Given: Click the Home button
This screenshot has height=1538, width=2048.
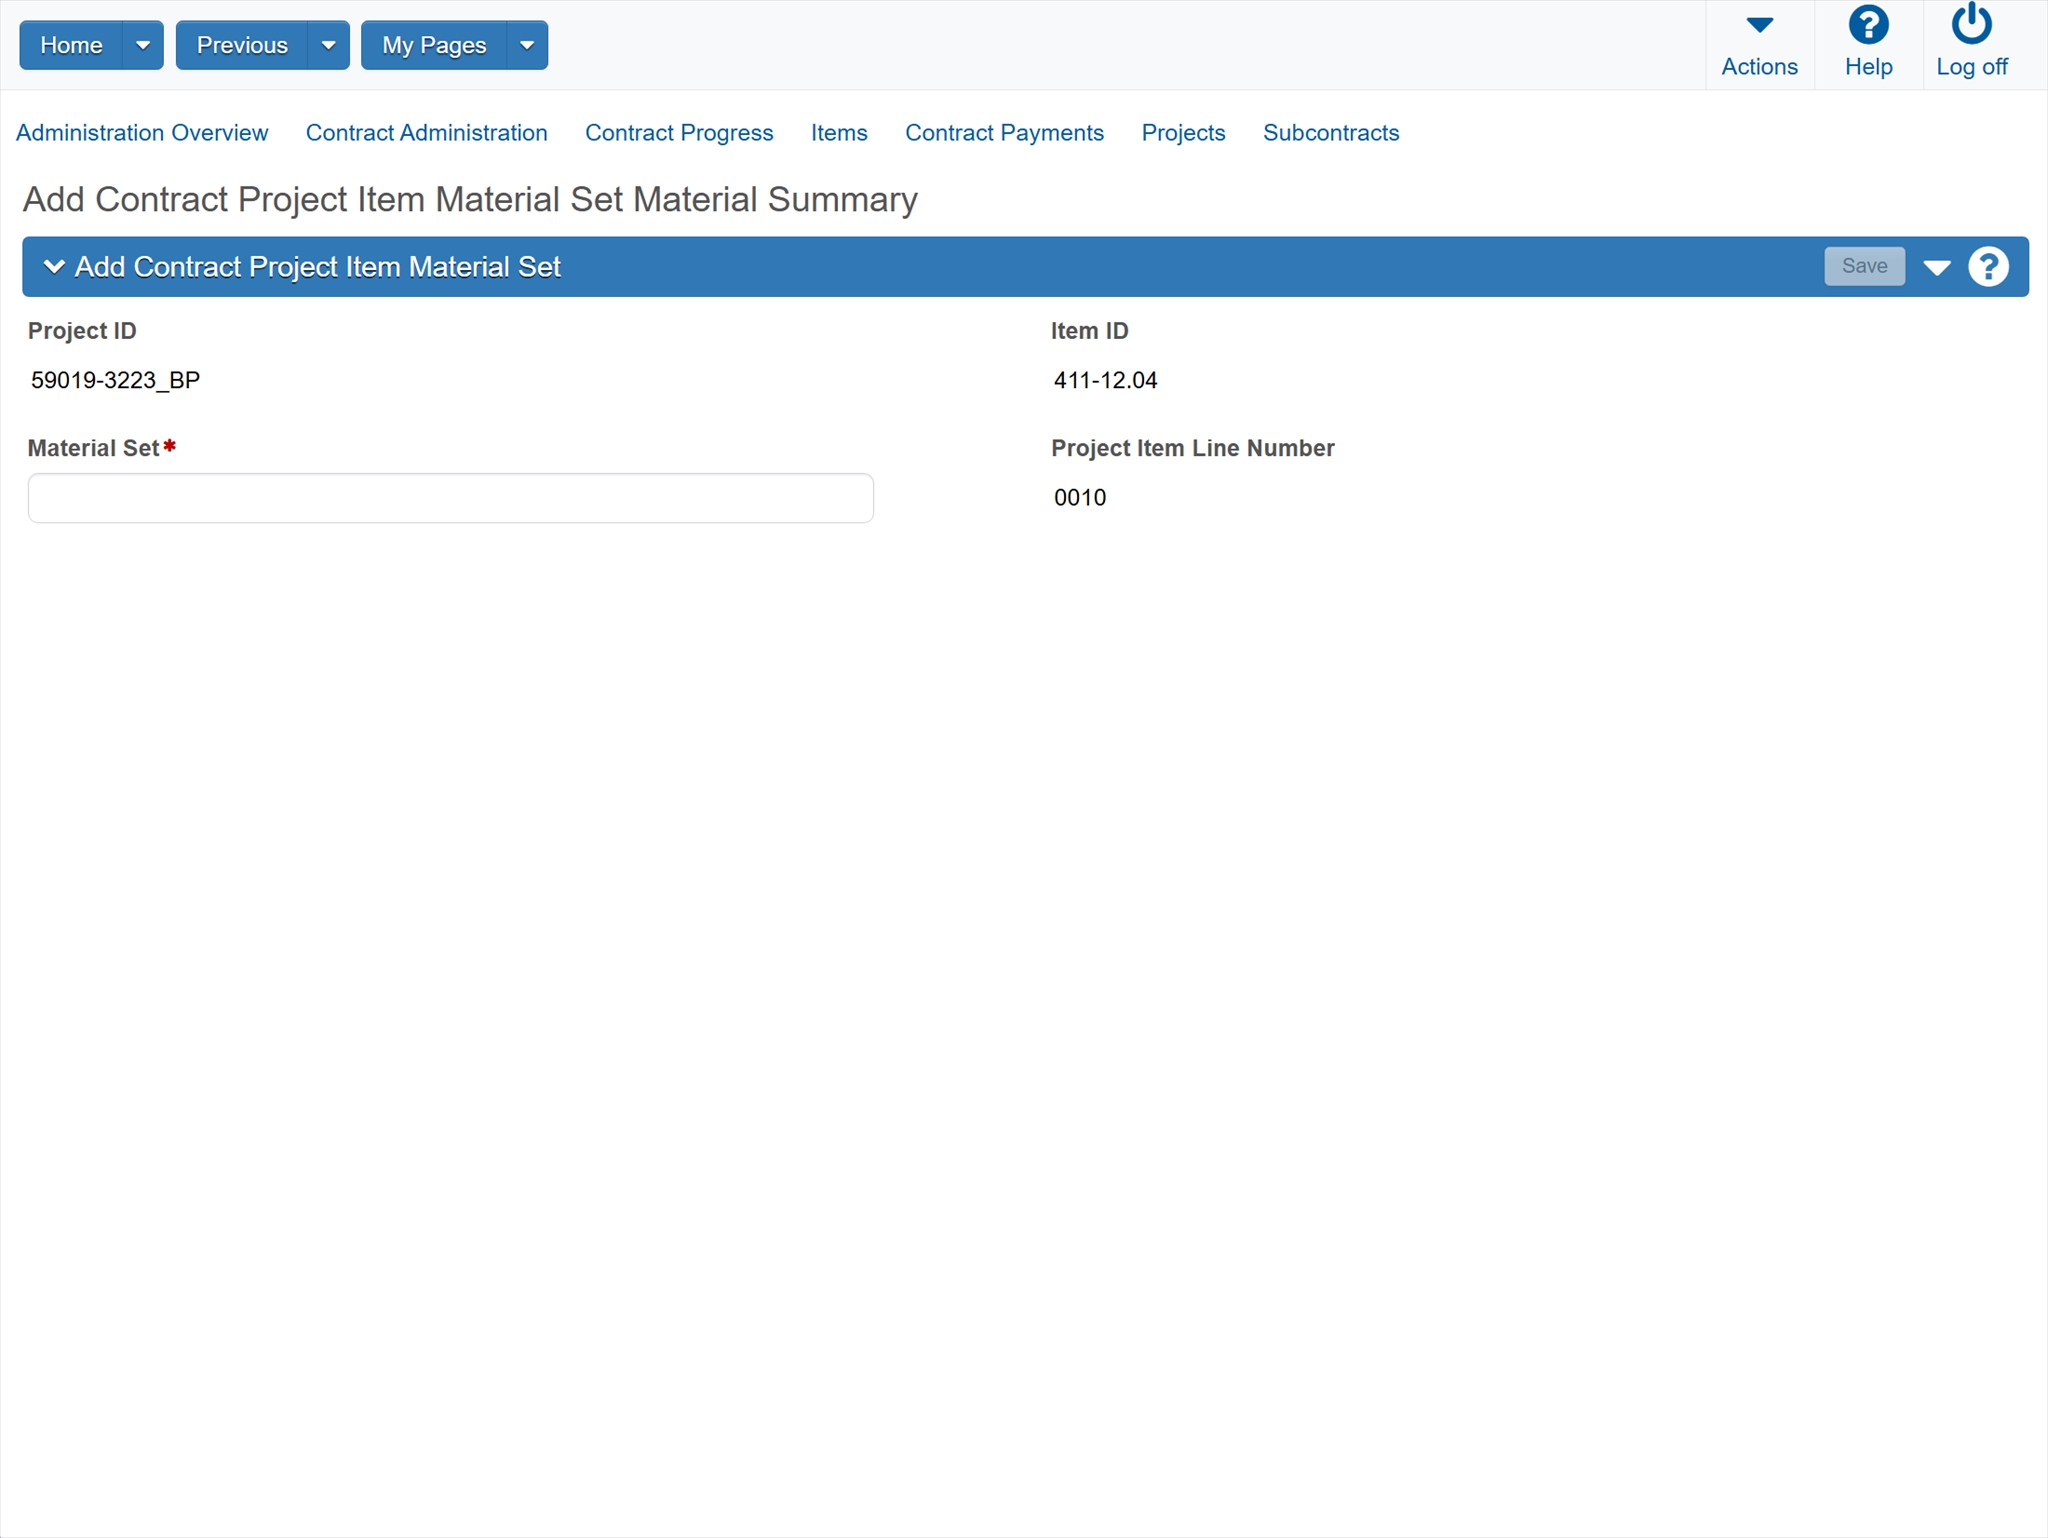Looking at the screenshot, I should [71, 46].
